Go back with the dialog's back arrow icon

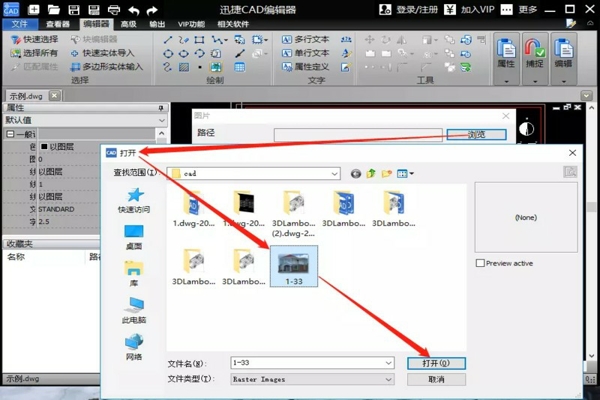coord(355,174)
